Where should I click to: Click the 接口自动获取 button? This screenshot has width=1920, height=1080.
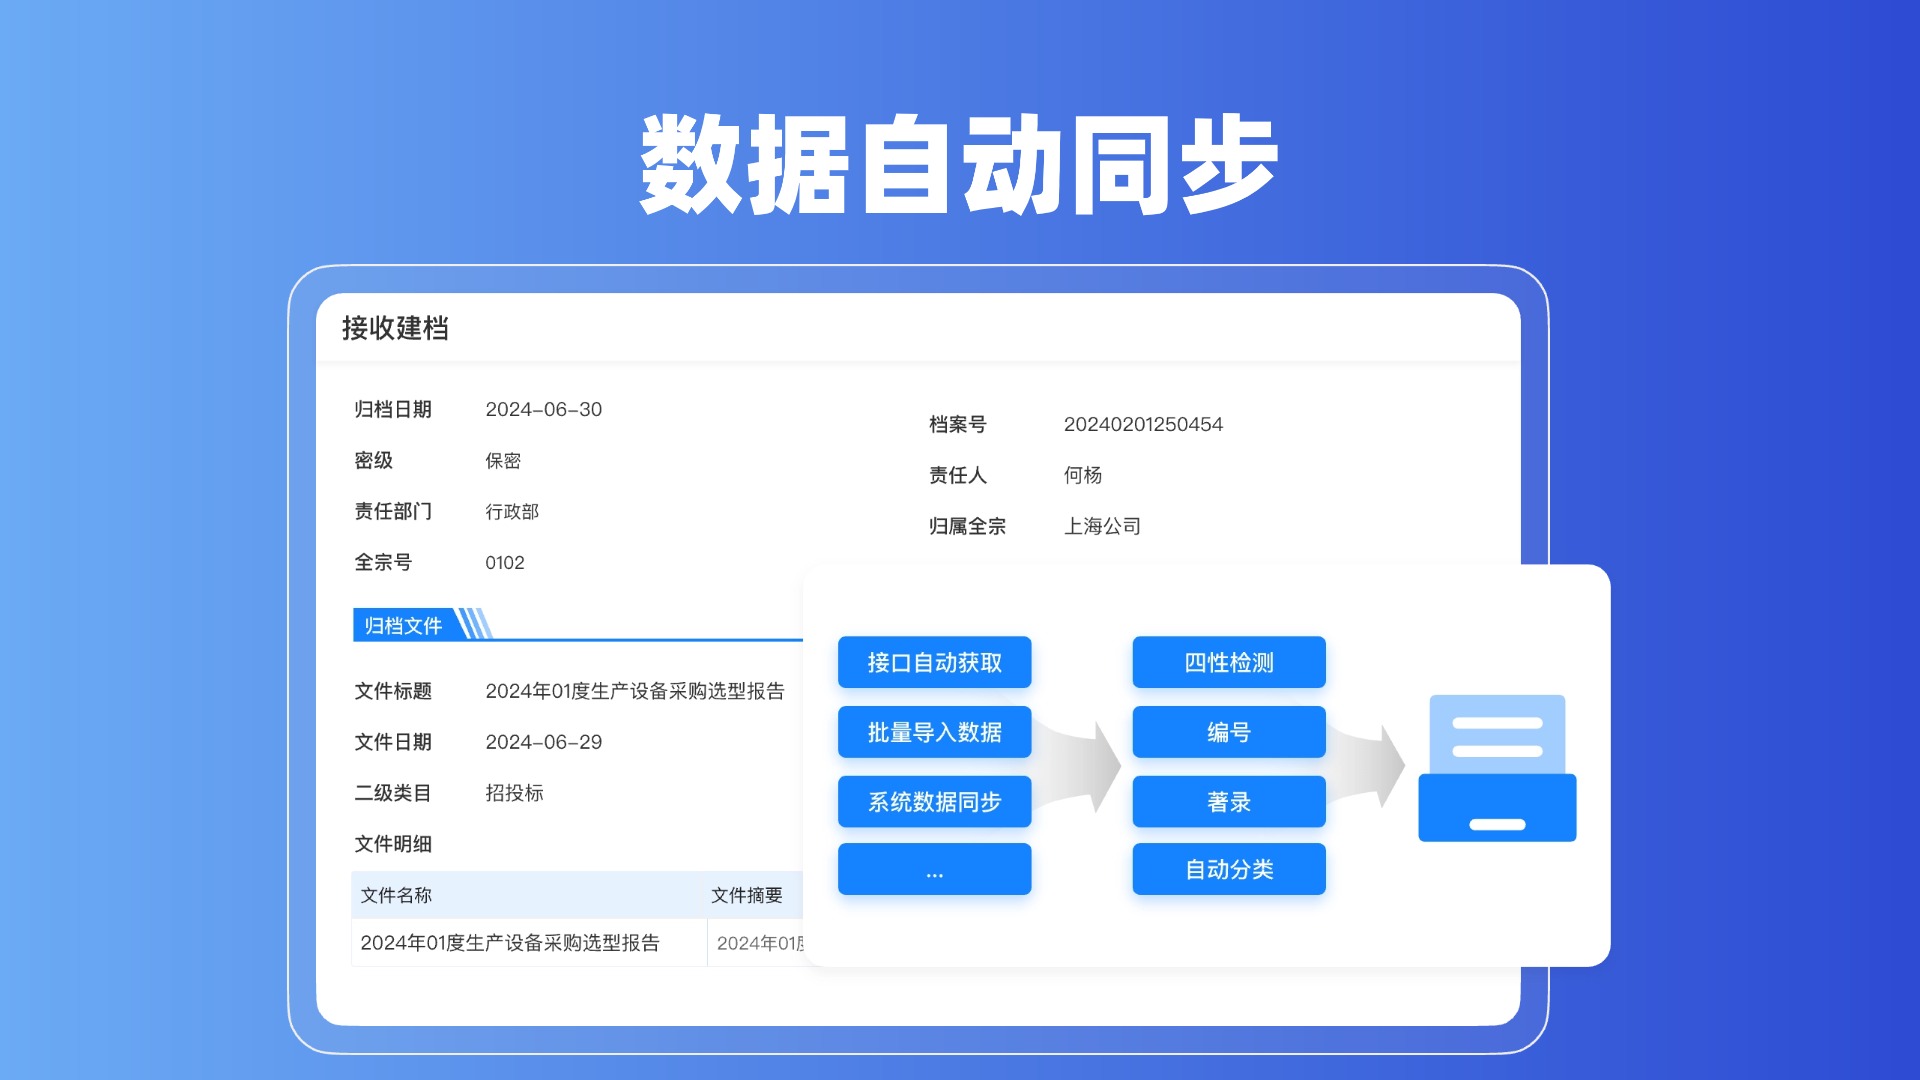934,662
